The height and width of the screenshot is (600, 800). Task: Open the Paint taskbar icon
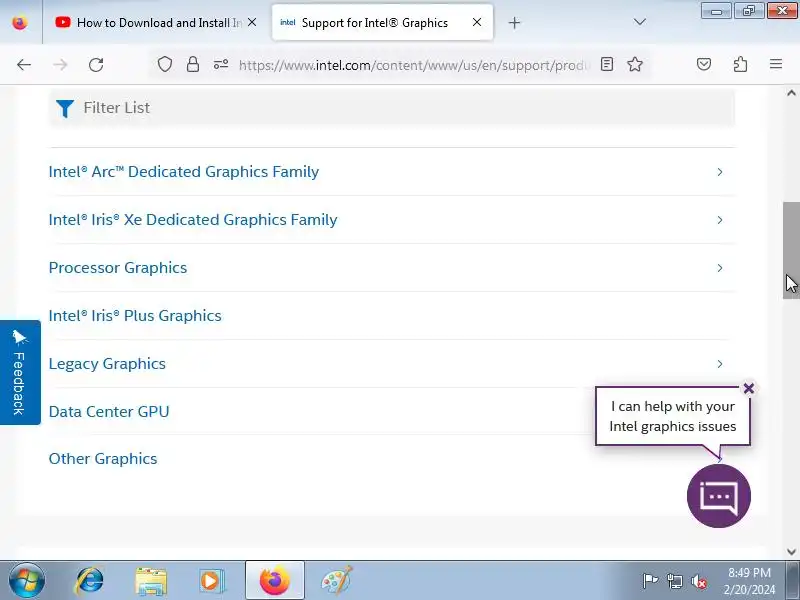tap(337, 580)
